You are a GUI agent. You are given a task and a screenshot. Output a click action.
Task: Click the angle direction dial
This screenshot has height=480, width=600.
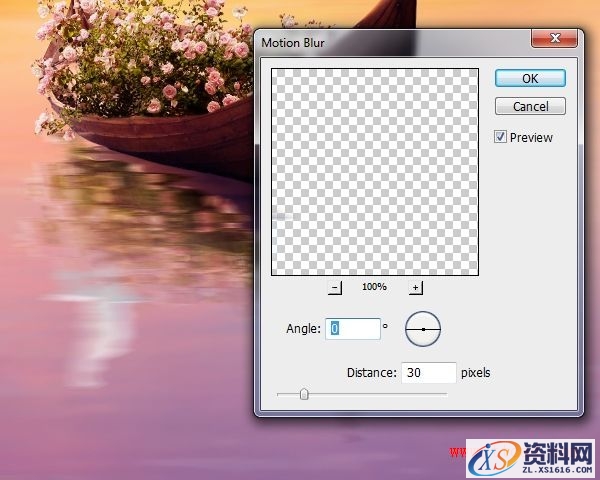(423, 328)
